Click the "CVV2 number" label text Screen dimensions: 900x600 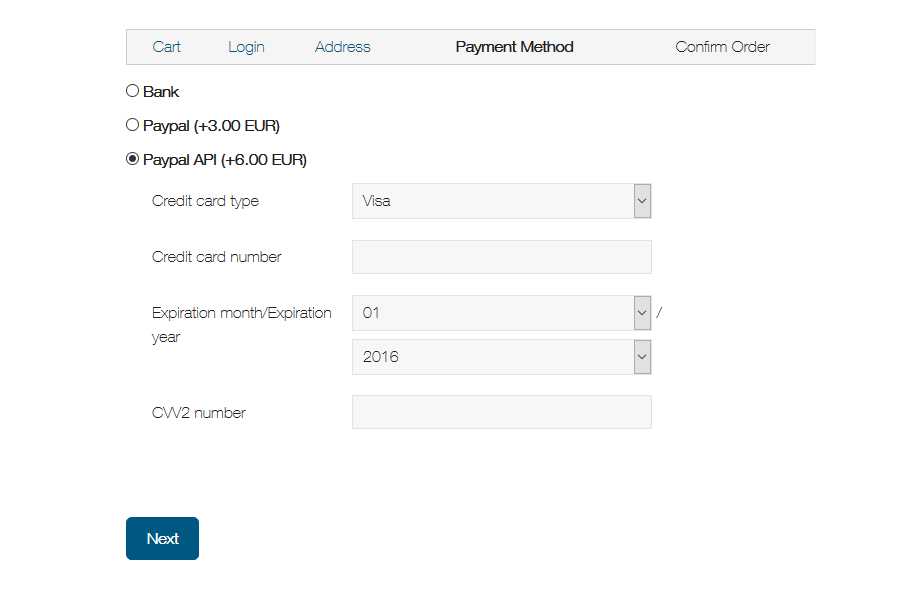(x=198, y=413)
